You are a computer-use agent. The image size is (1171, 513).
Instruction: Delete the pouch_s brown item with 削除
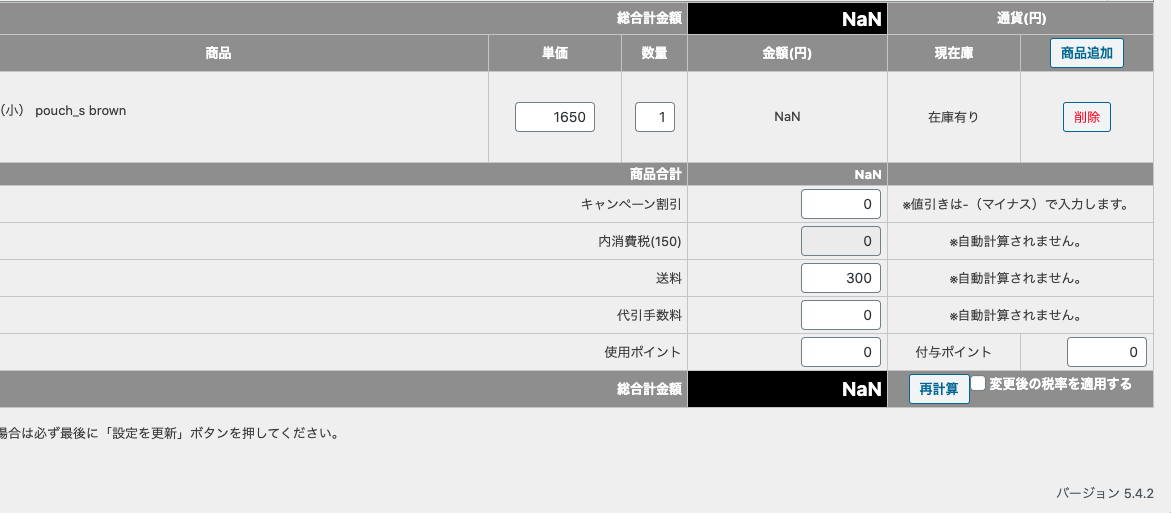(x=1087, y=117)
